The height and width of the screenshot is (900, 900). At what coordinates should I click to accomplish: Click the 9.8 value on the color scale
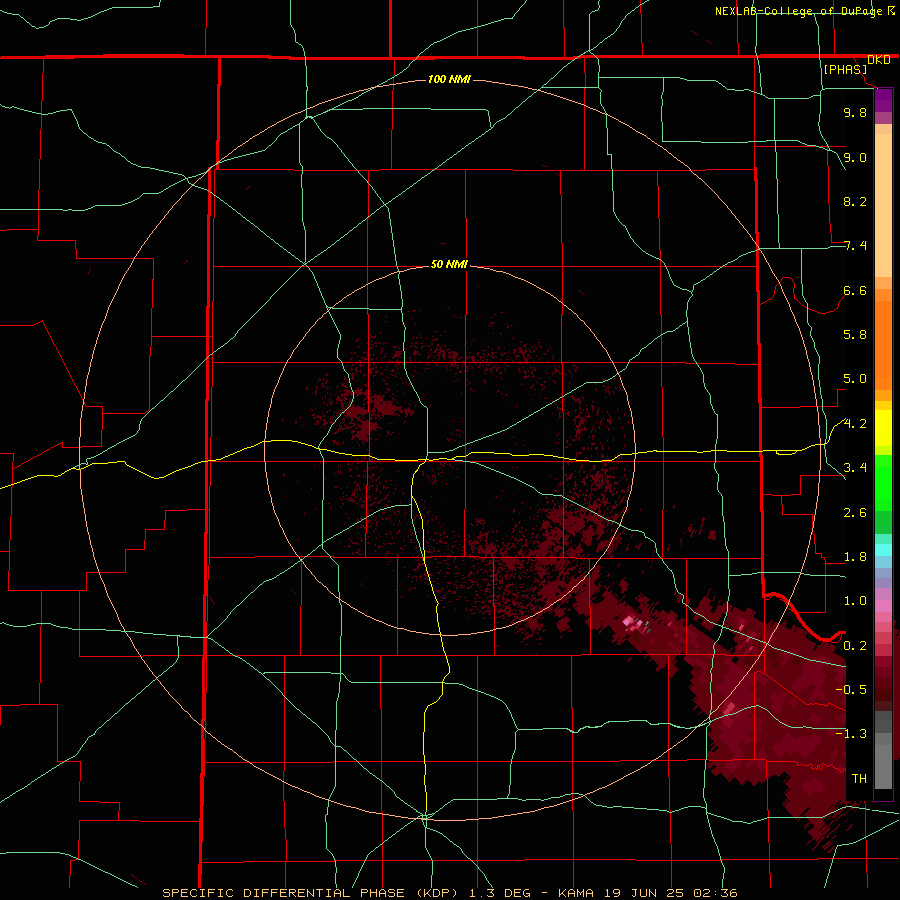tap(855, 112)
